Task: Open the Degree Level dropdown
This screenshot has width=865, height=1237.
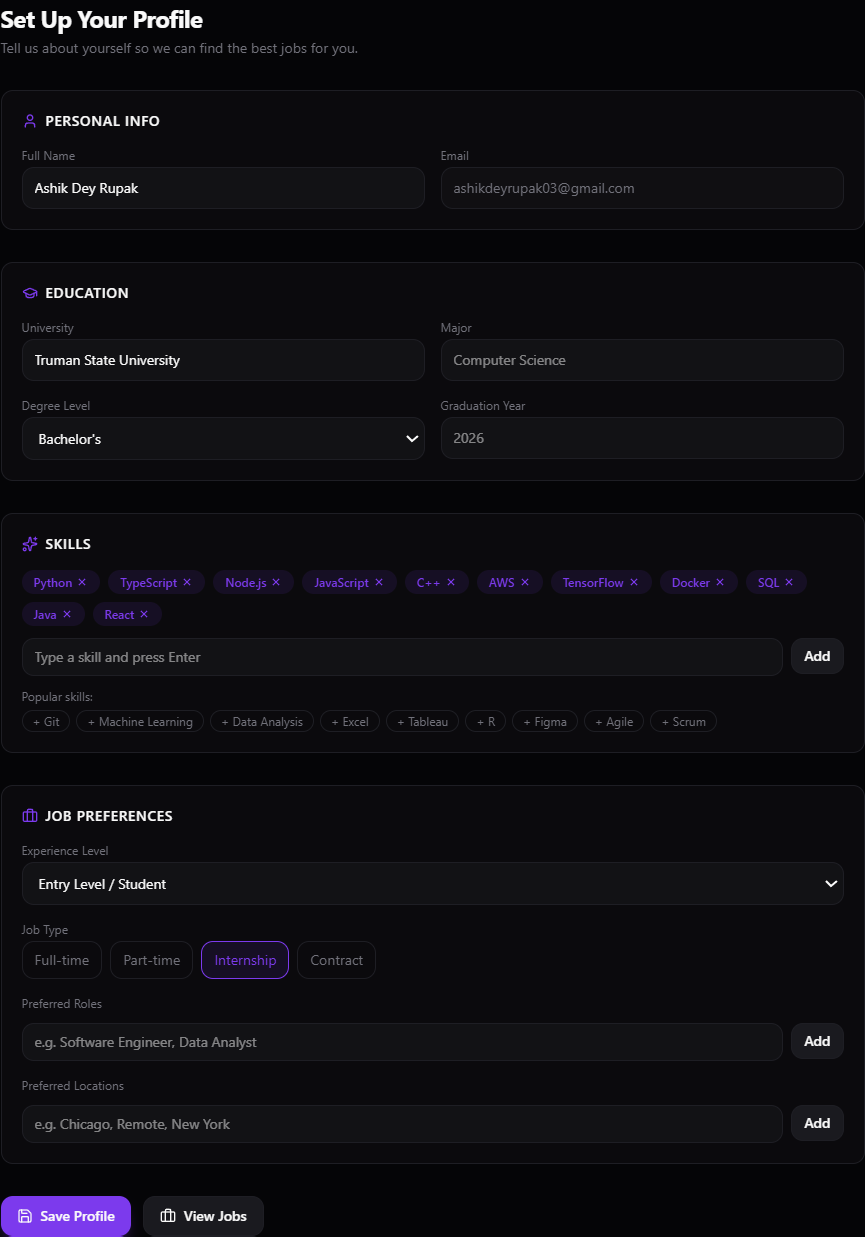Action: 223,438
